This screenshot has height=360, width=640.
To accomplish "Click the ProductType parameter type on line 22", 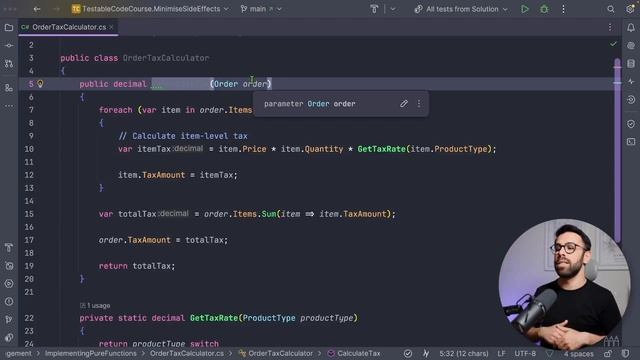I will coord(269,318).
